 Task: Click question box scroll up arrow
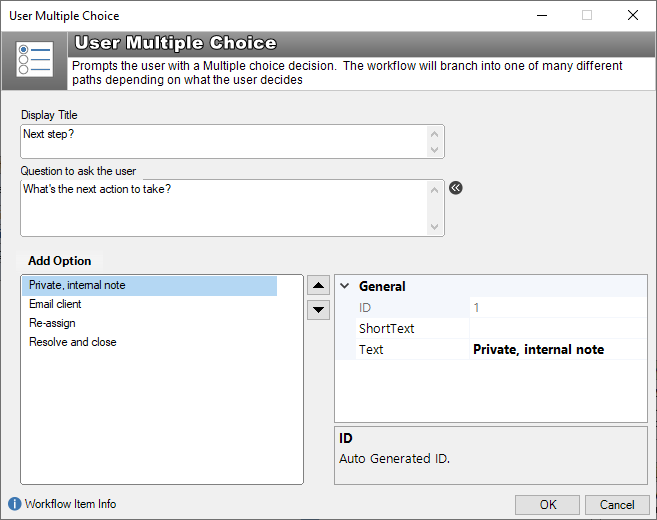point(435,190)
